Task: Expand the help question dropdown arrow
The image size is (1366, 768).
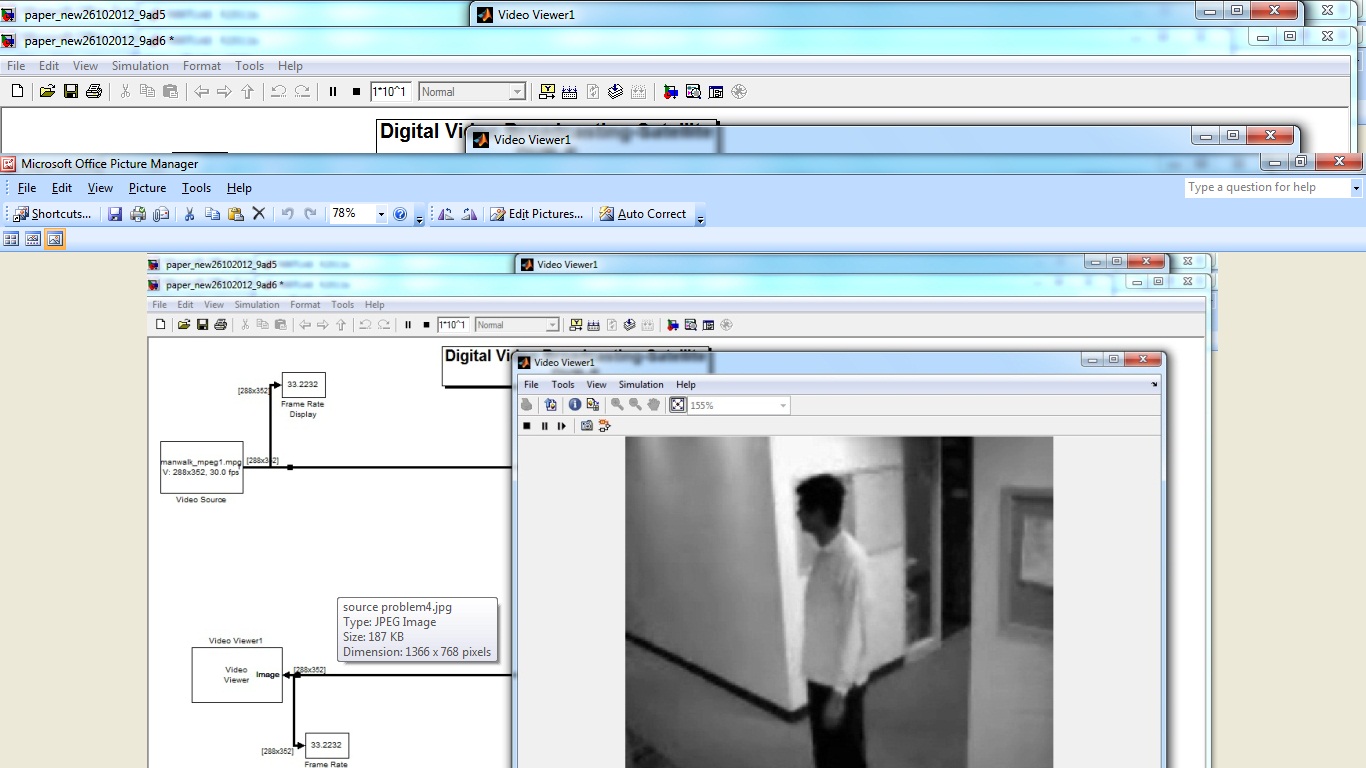Action: 1356,188
